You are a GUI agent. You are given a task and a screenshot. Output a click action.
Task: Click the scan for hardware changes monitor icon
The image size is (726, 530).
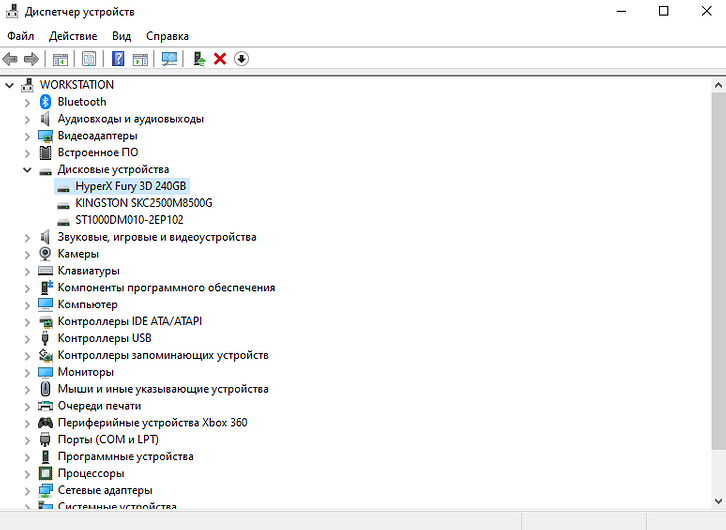click(169, 59)
